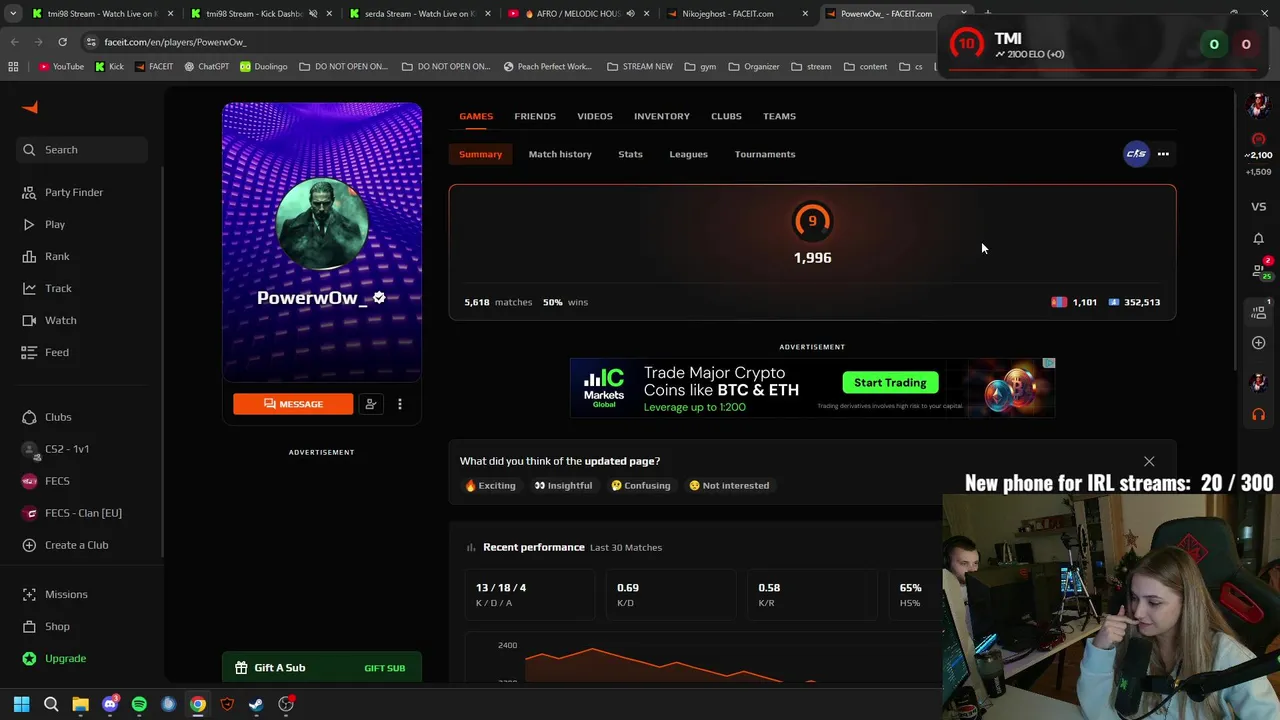Select the Tournaments sub-tab

coord(765,154)
